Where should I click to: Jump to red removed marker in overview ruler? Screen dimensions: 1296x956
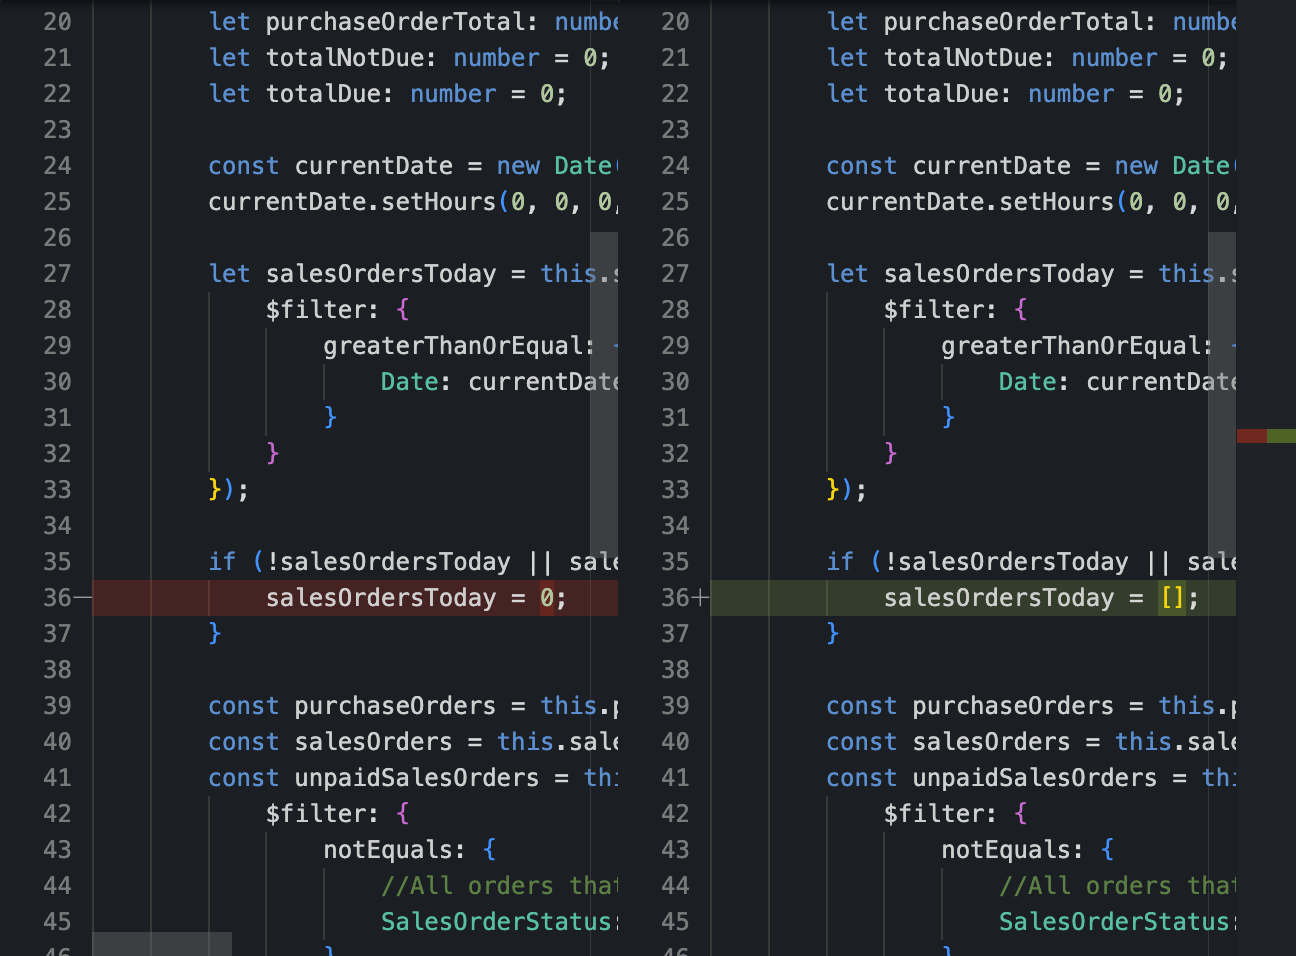[x=1252, y=436]
